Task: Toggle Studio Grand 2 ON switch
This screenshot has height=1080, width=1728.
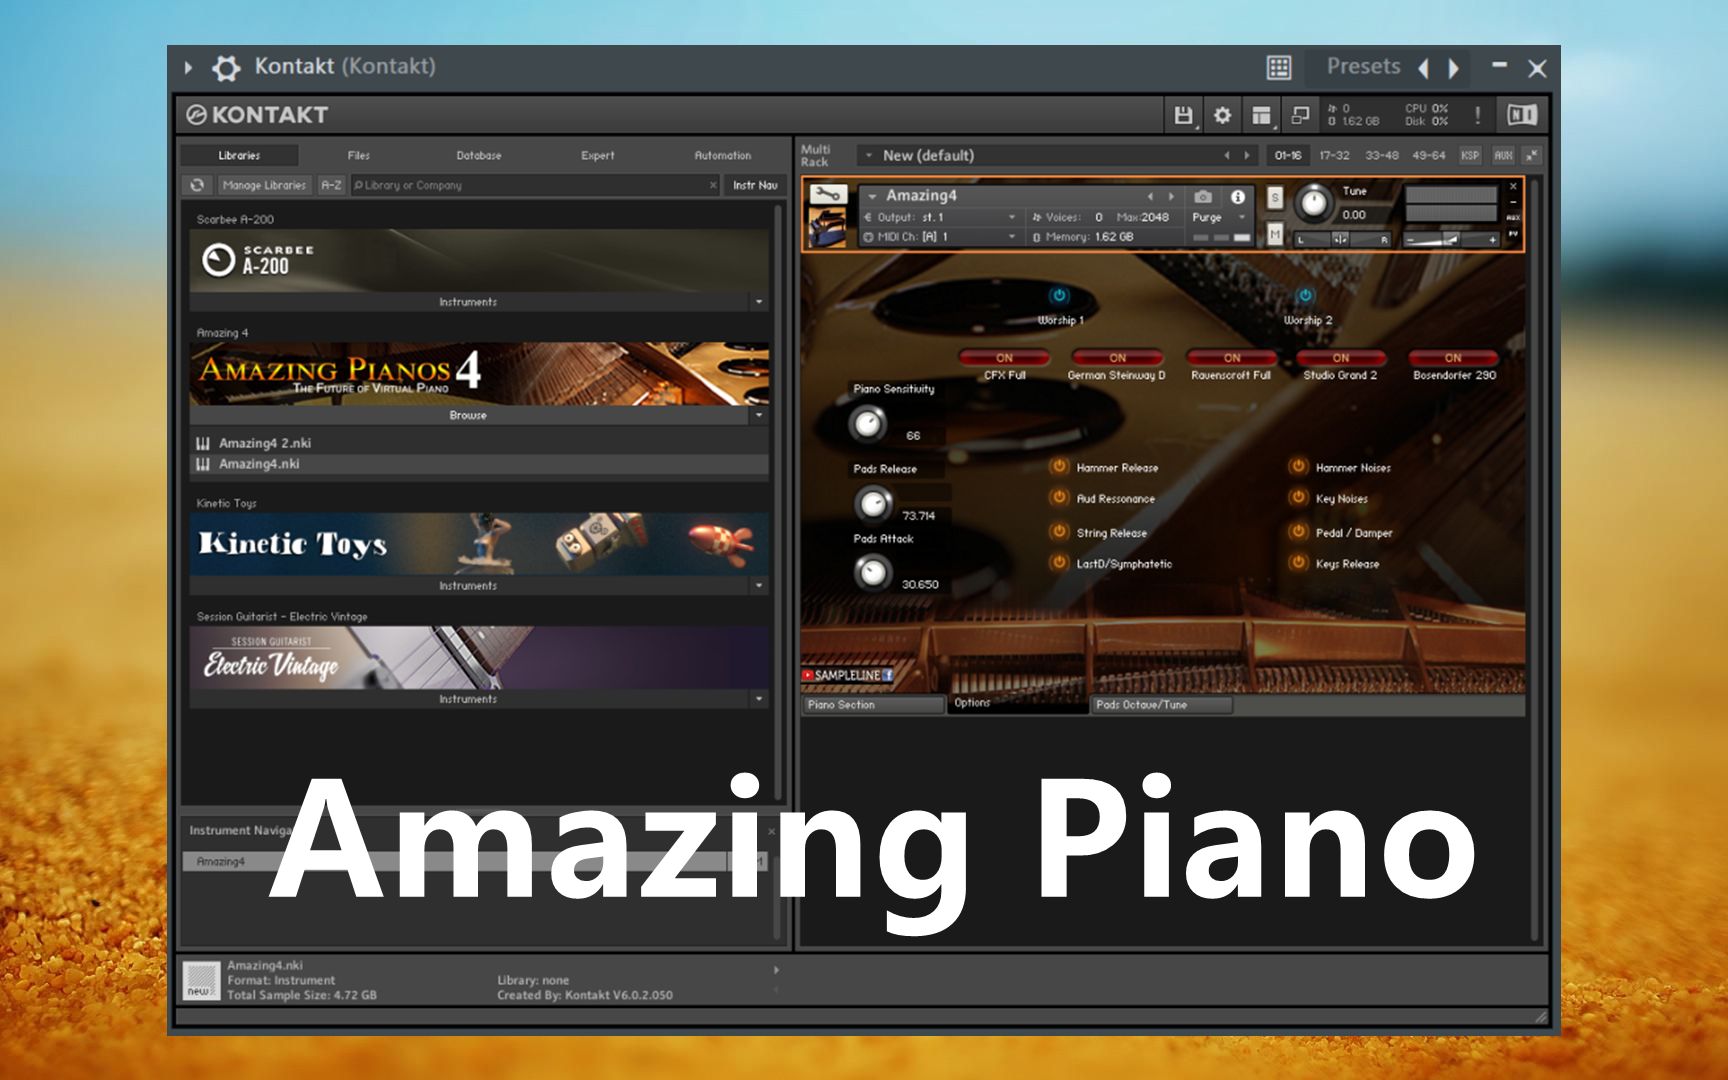Action: [x=1340, y=358]
